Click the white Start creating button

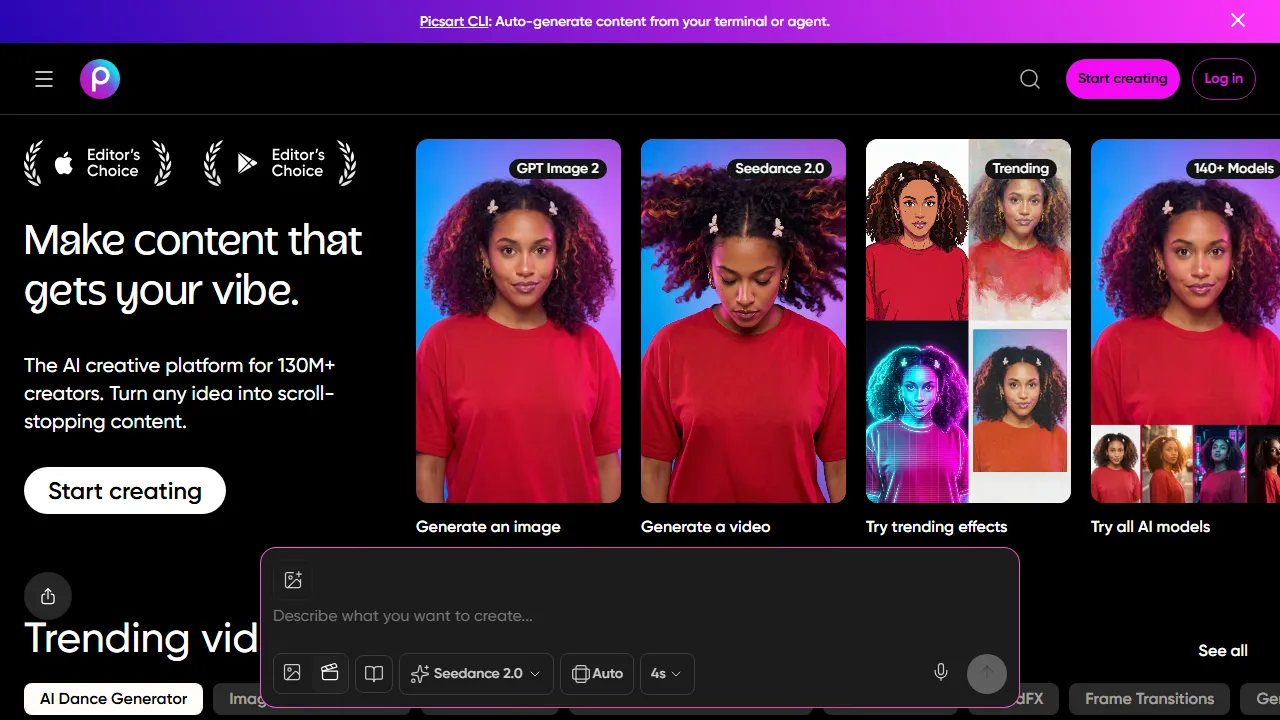(x=125, y=491)
